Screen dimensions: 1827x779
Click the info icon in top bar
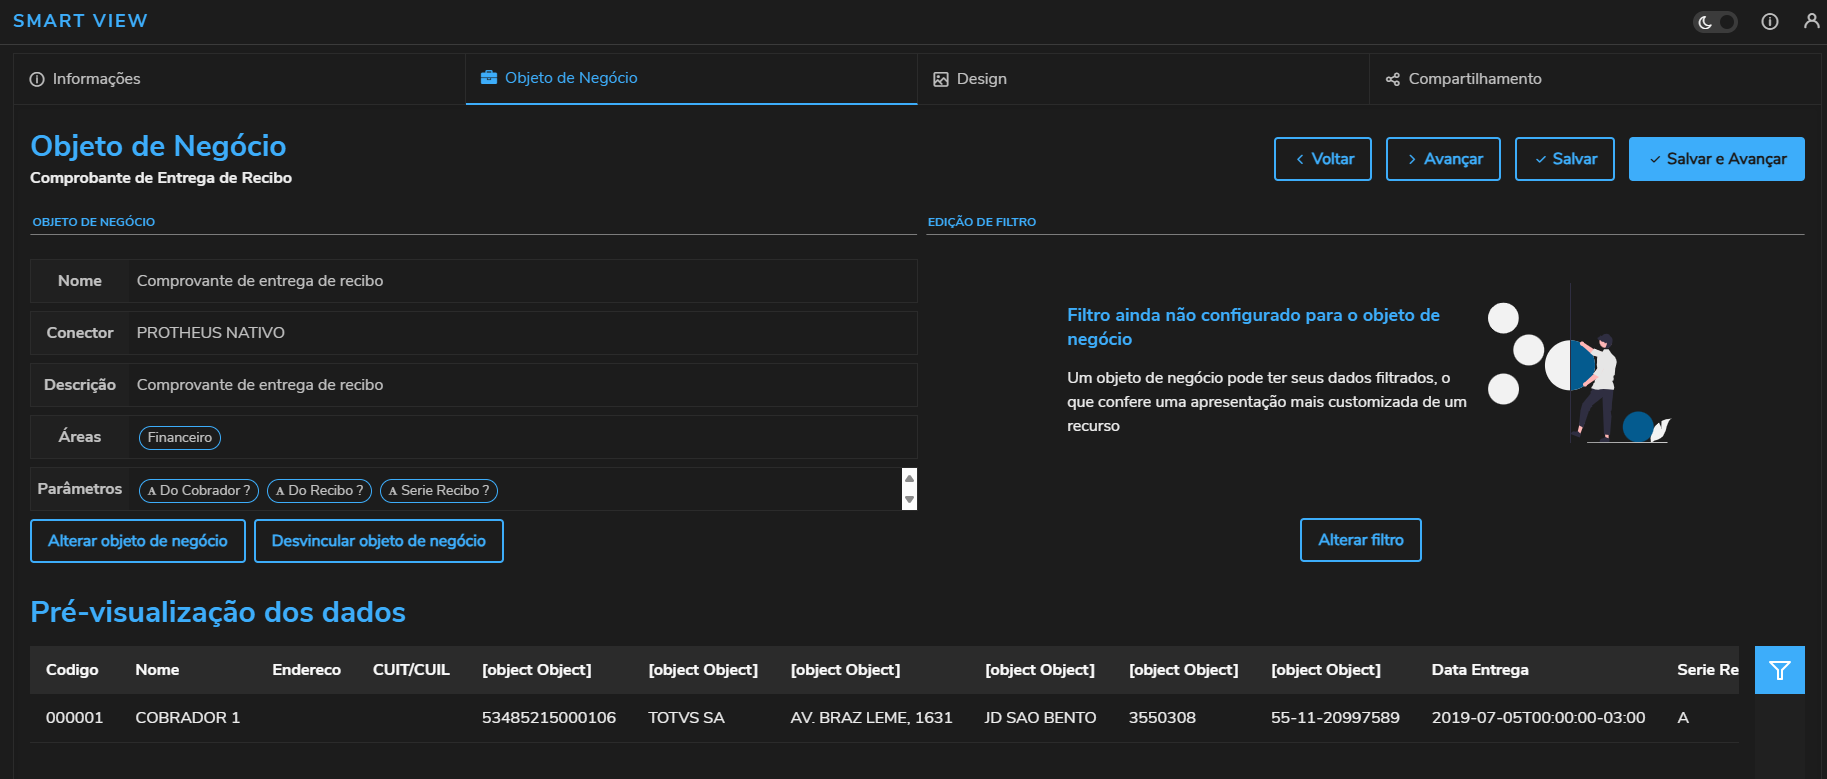click(1770, 22)
